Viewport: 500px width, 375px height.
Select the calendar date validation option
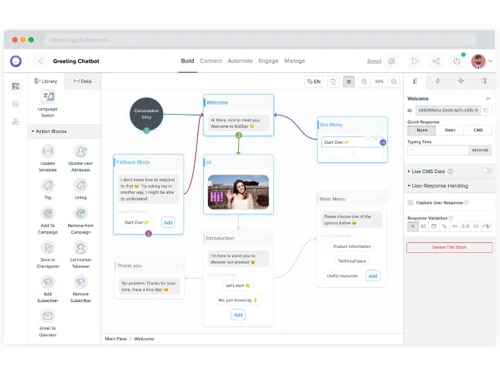pyautogui.click(x=434, y=226)
